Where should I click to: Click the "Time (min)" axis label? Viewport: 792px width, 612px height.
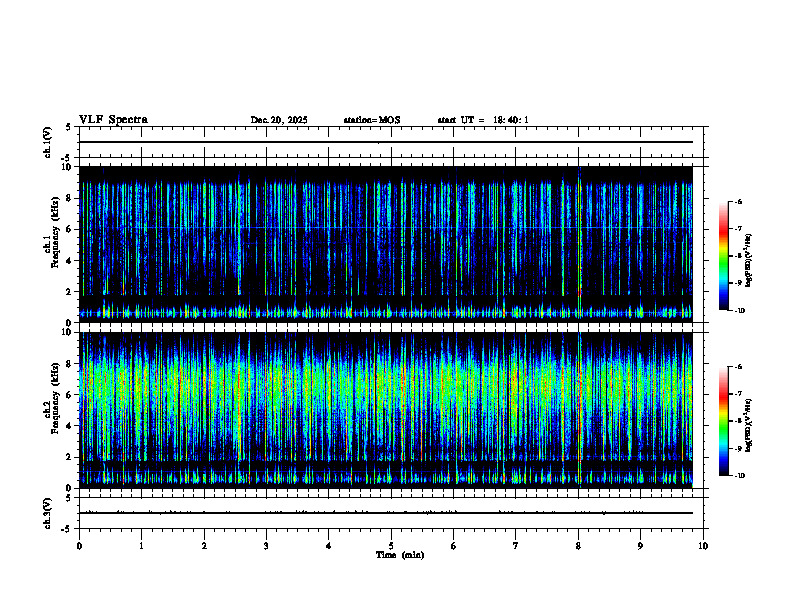click(400, 555)
